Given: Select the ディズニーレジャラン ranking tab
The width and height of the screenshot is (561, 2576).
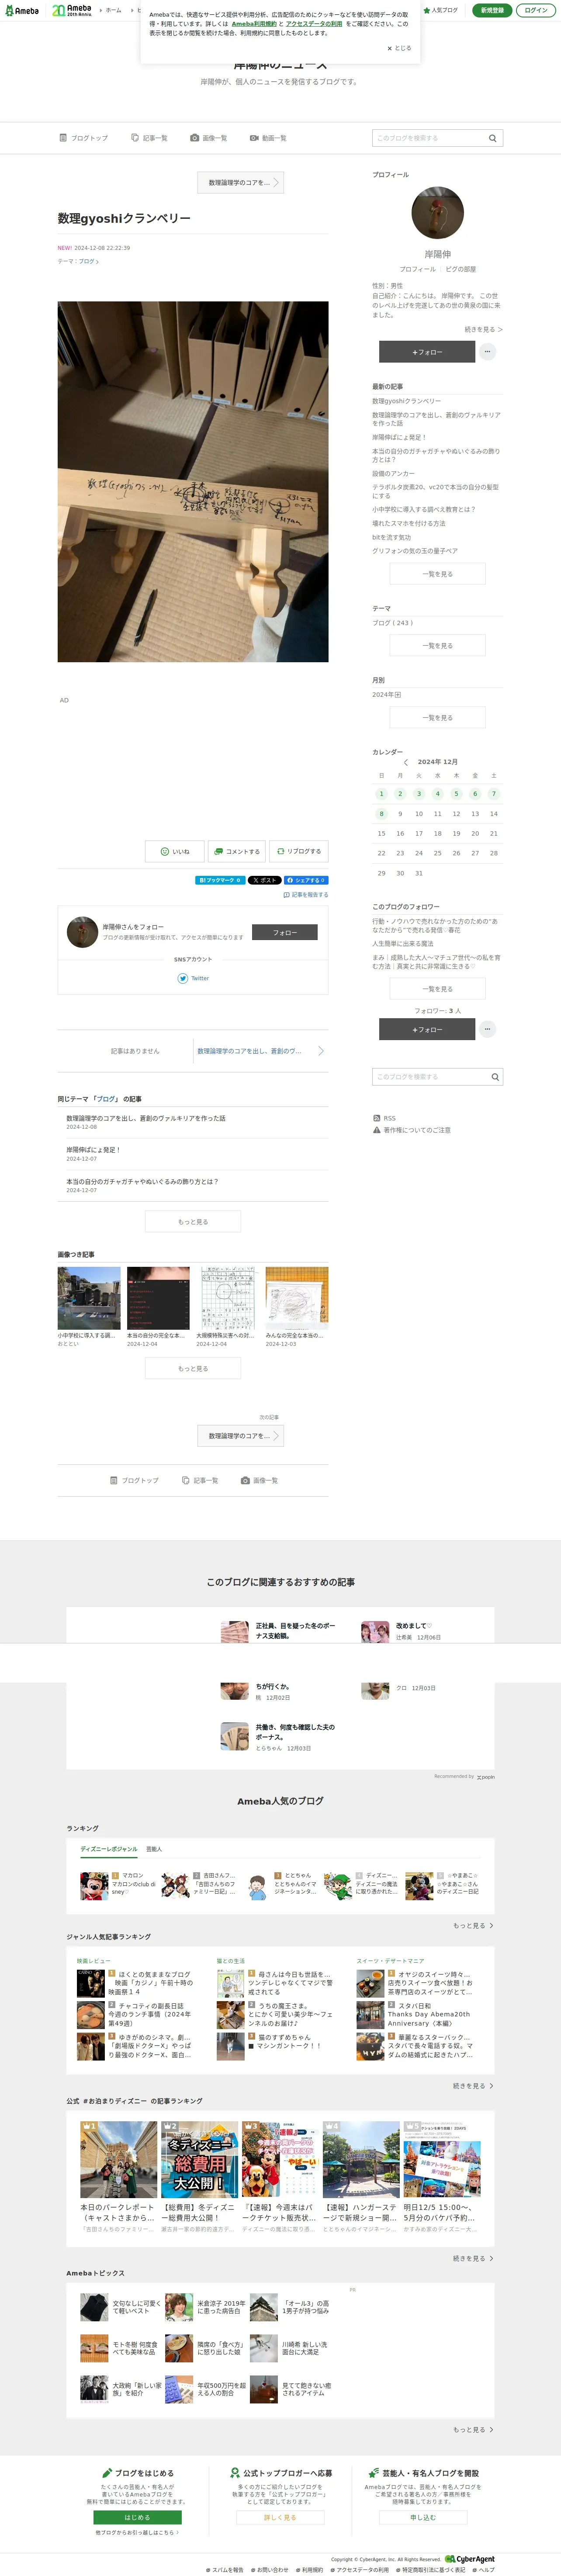Looking at the screenshot, I should (109, 1849).
